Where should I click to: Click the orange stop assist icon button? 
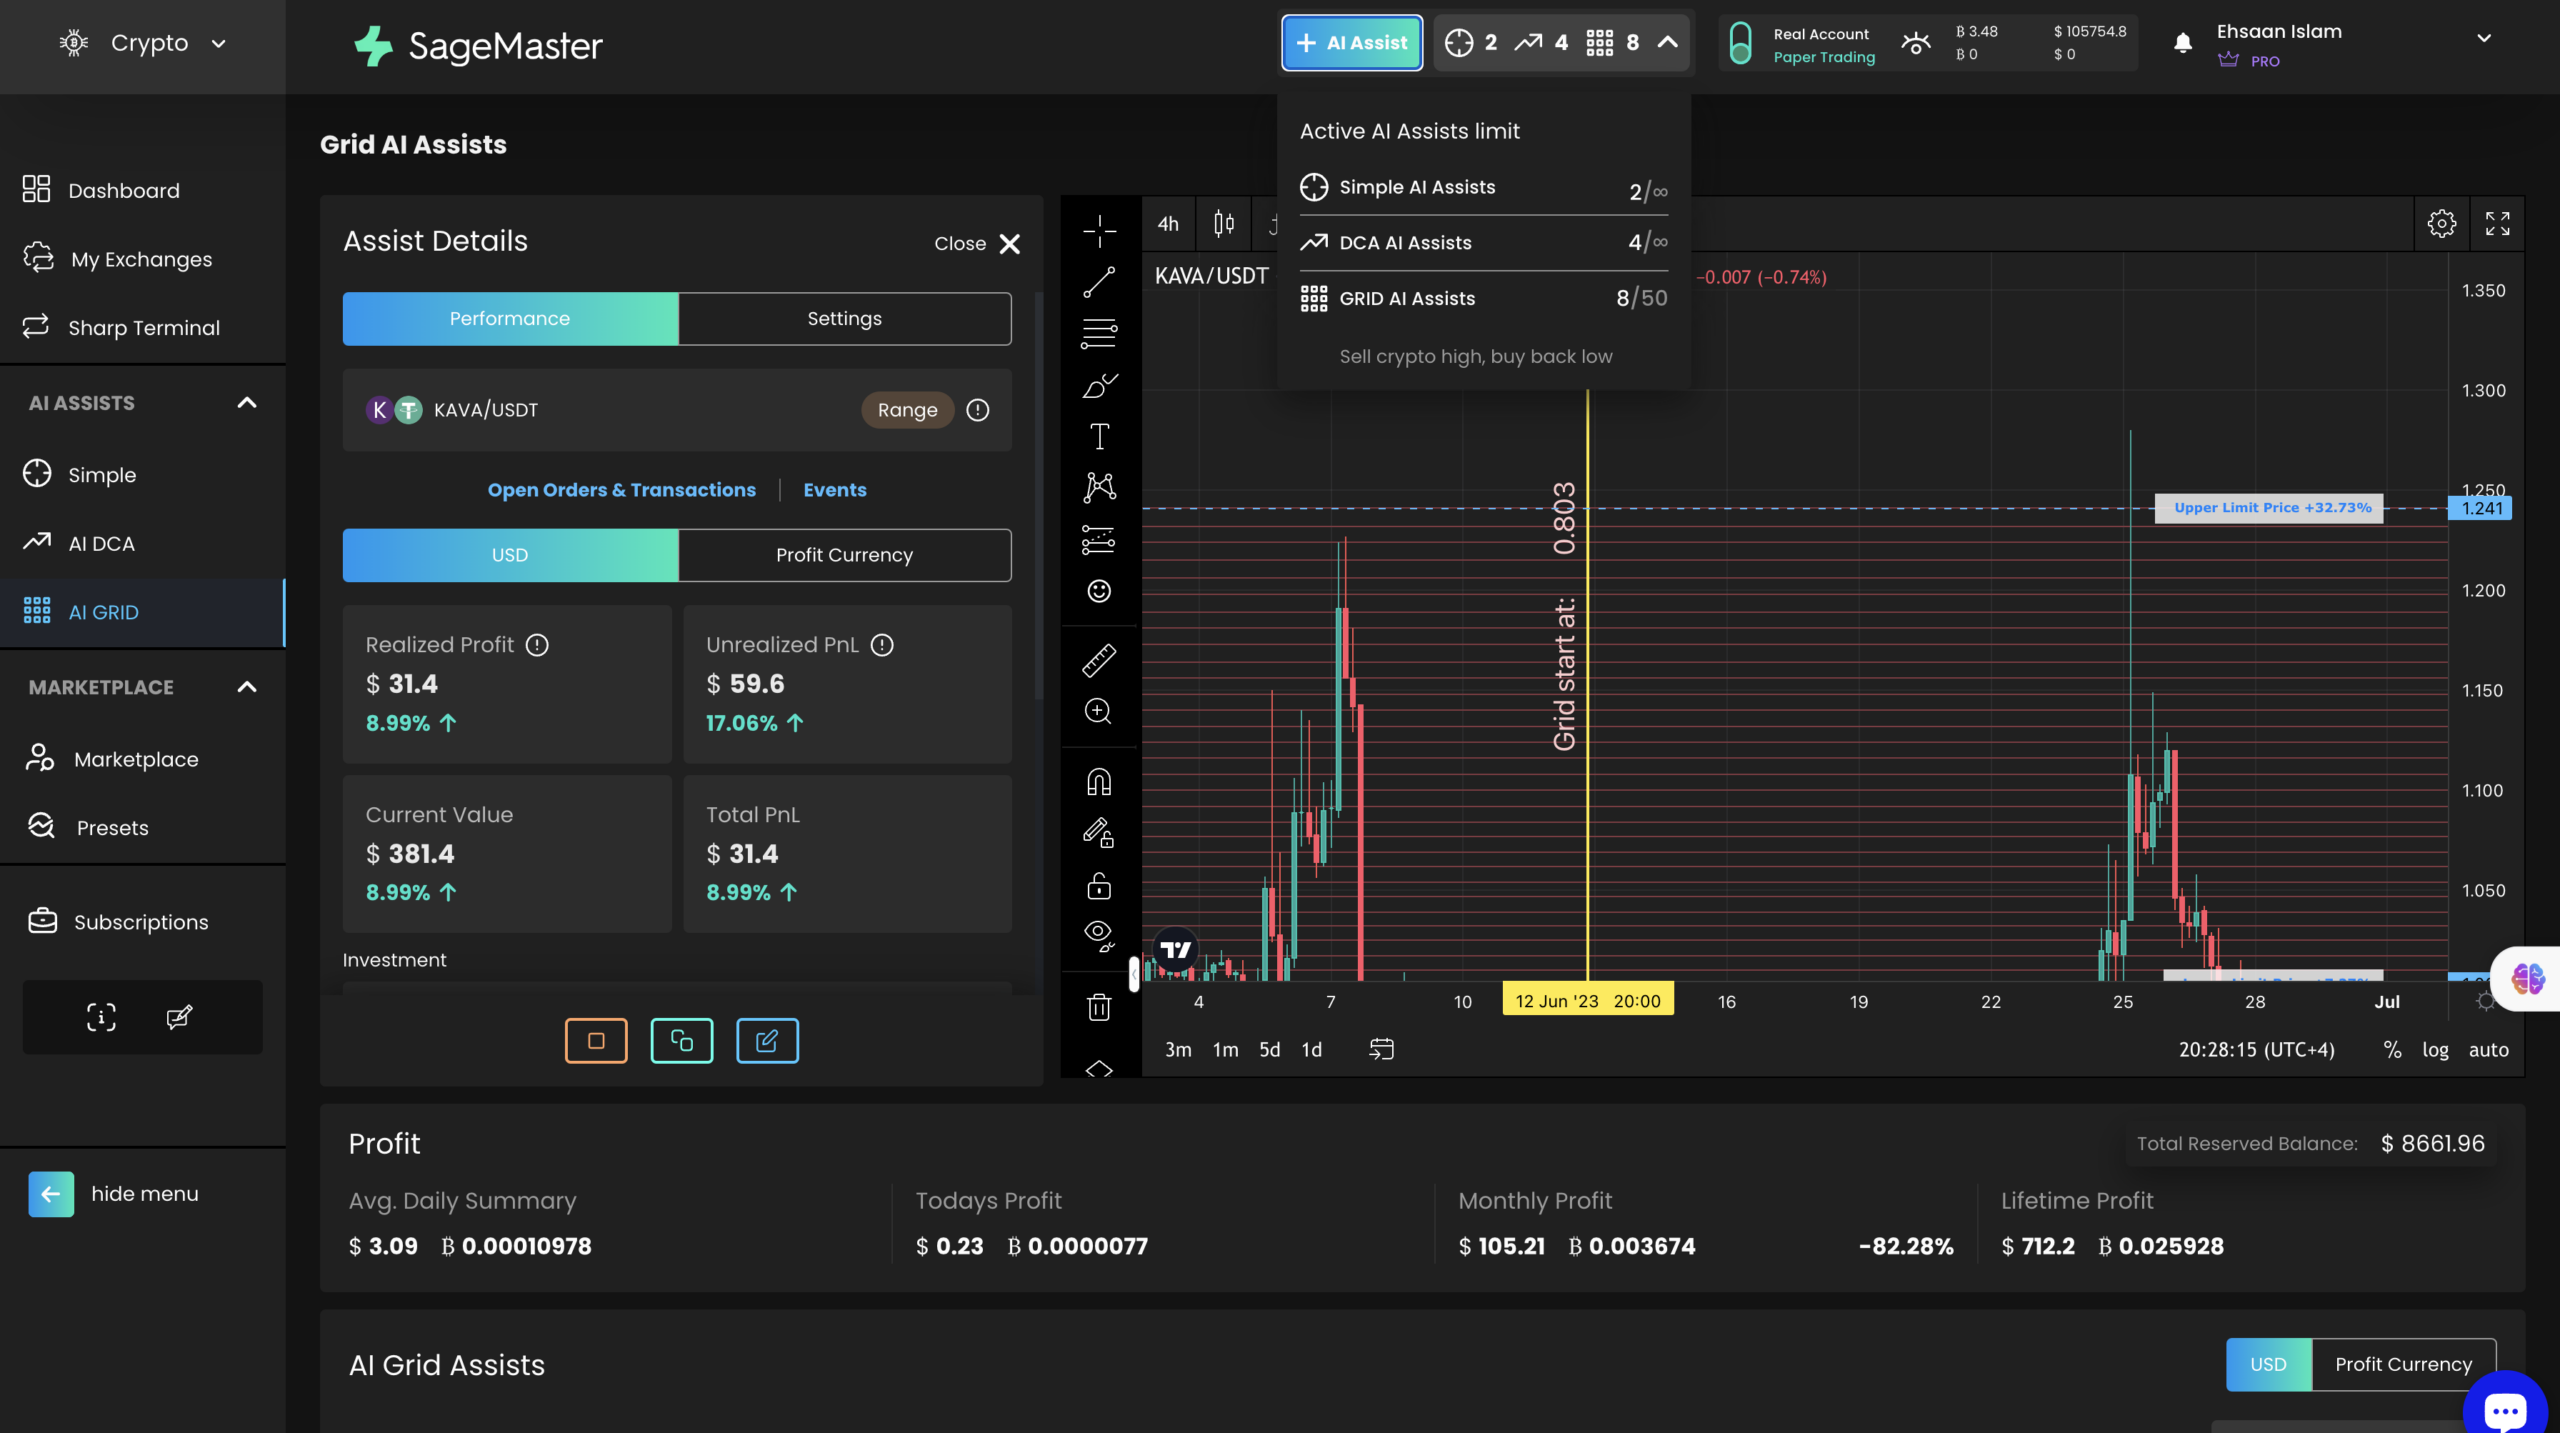pos(596,1040)
